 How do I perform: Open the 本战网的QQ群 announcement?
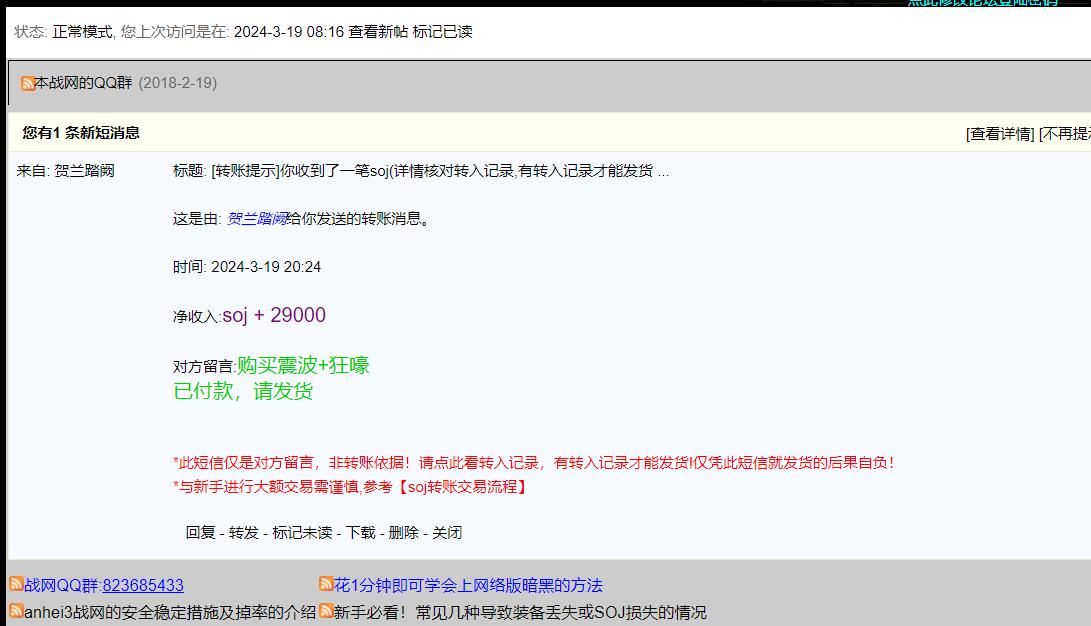(x=84, y=83)
